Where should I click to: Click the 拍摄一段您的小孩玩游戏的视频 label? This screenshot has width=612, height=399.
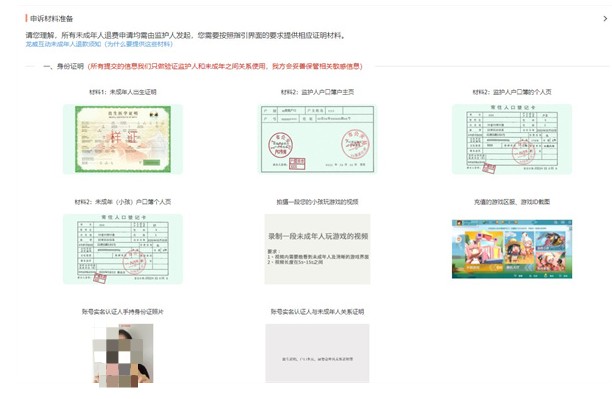coord(317,202)
